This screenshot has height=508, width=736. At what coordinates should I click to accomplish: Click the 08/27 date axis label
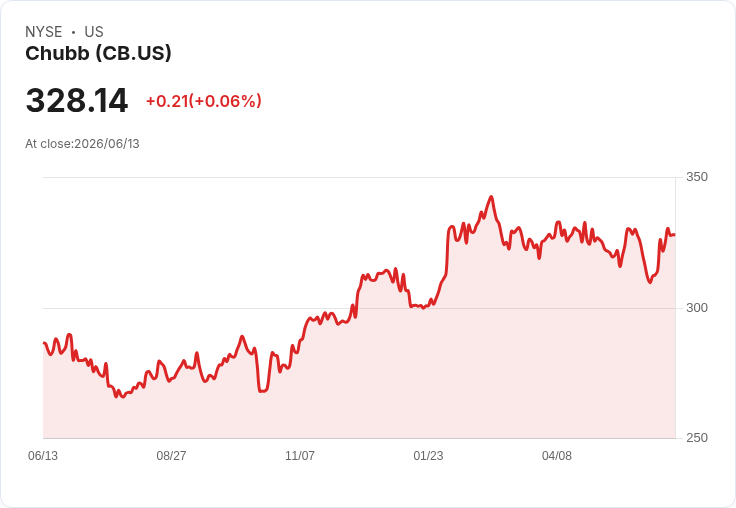coord(171,456)
